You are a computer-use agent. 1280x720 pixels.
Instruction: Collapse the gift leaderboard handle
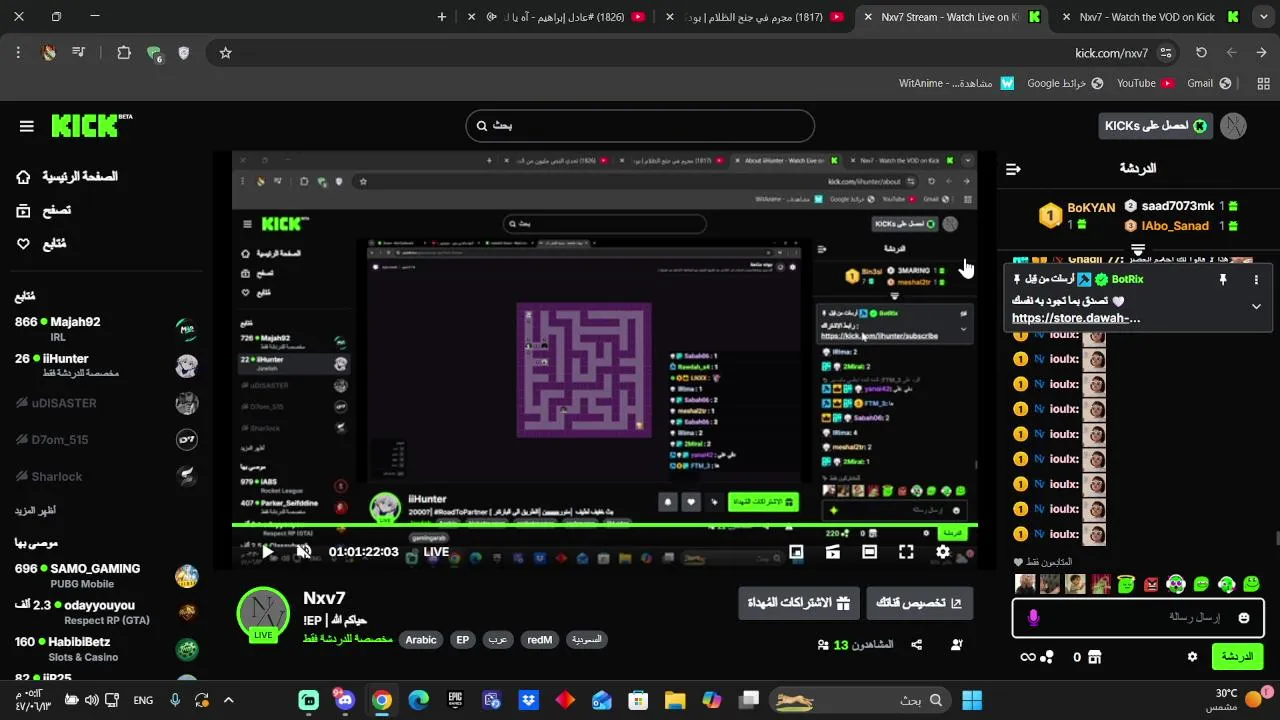click(1138, 249)
